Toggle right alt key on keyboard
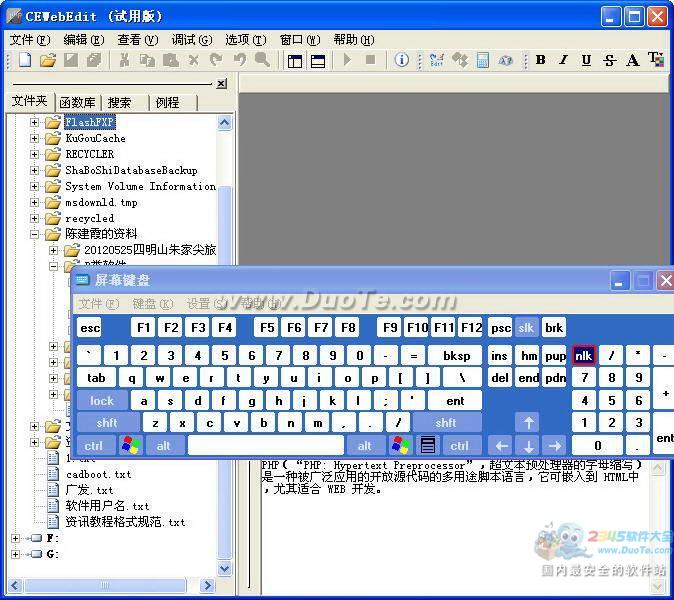This screenshot has width=674, height=600. 365,445
